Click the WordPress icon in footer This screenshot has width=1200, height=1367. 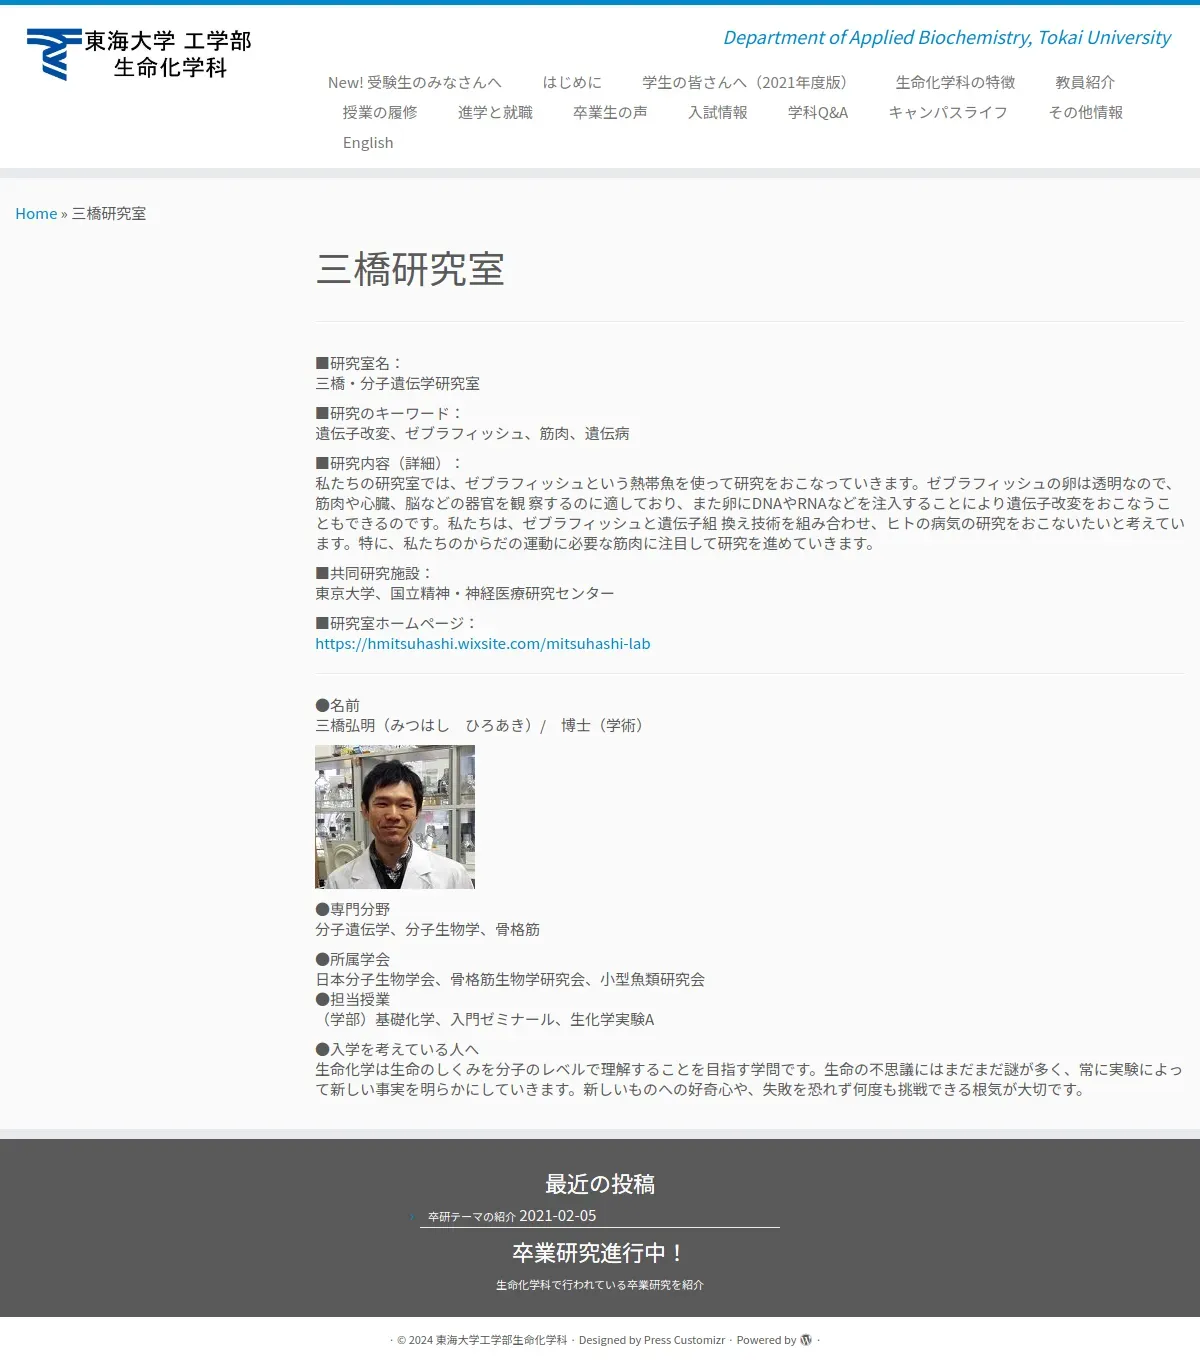coord(806,1340)
